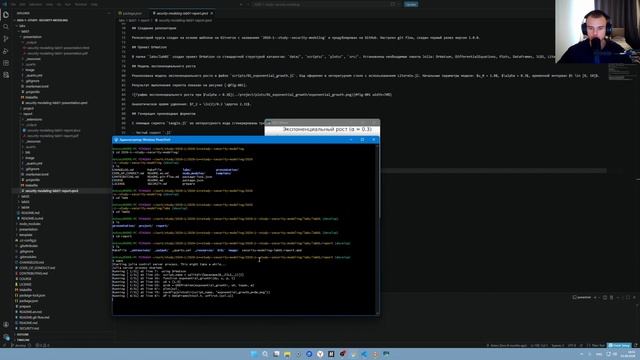
Task: Click the git branch indicator in status bar
Action: (18, 345)
